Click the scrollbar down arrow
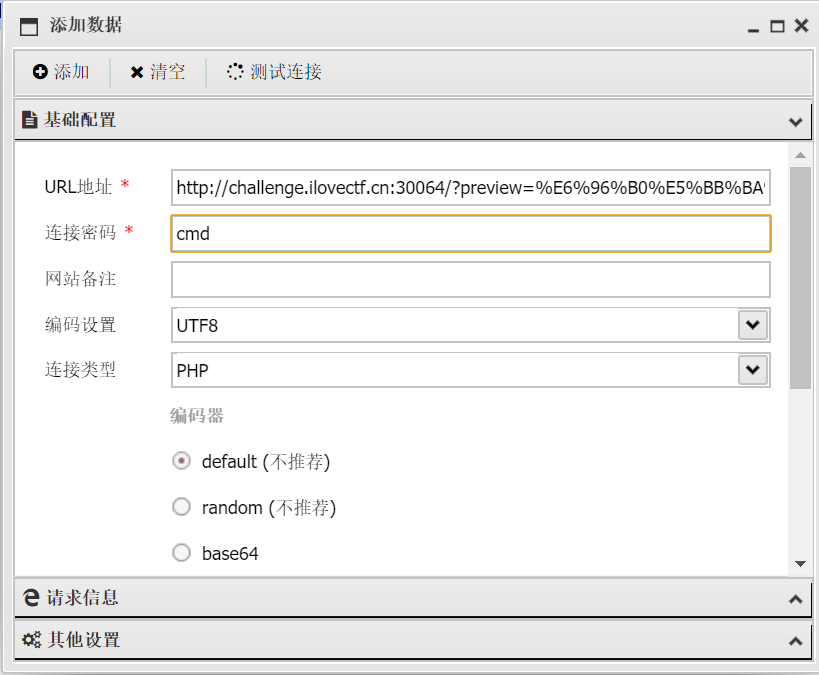Viewport: 819px width, 675px height. [x=800, y=564]
